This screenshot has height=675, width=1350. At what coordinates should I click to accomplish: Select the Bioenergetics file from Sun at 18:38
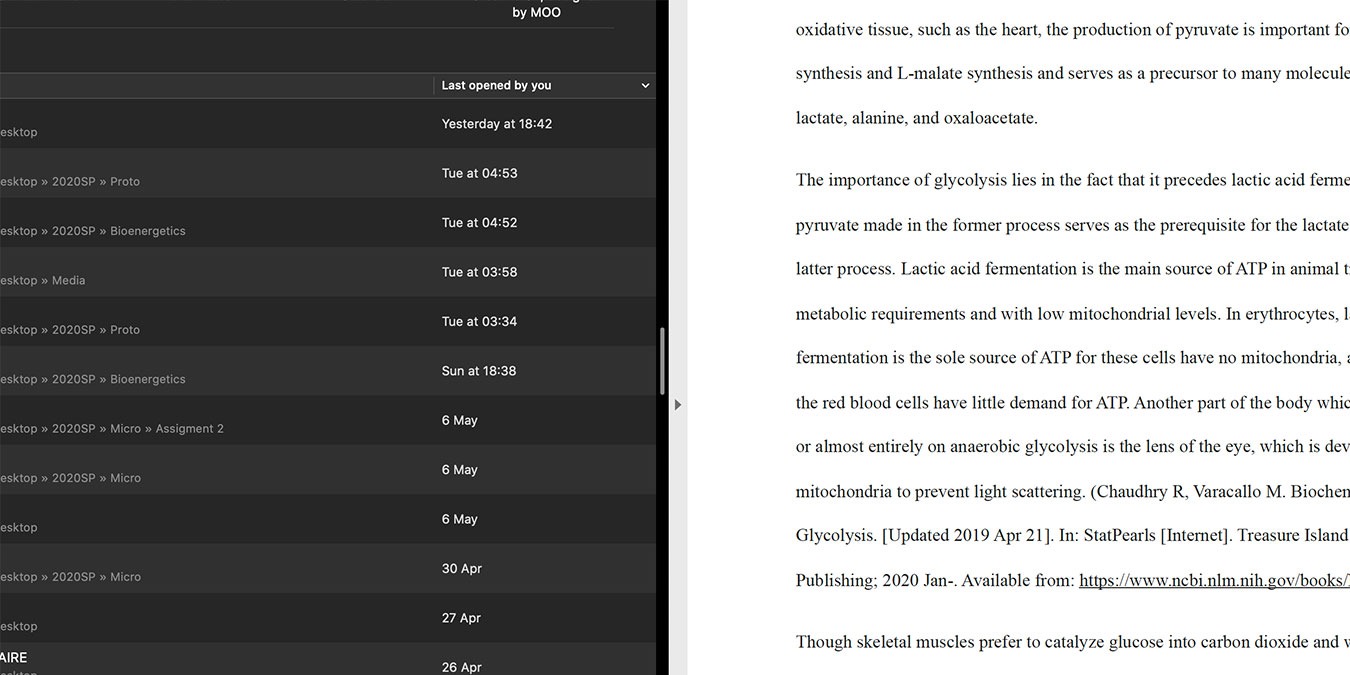point(300,371)
